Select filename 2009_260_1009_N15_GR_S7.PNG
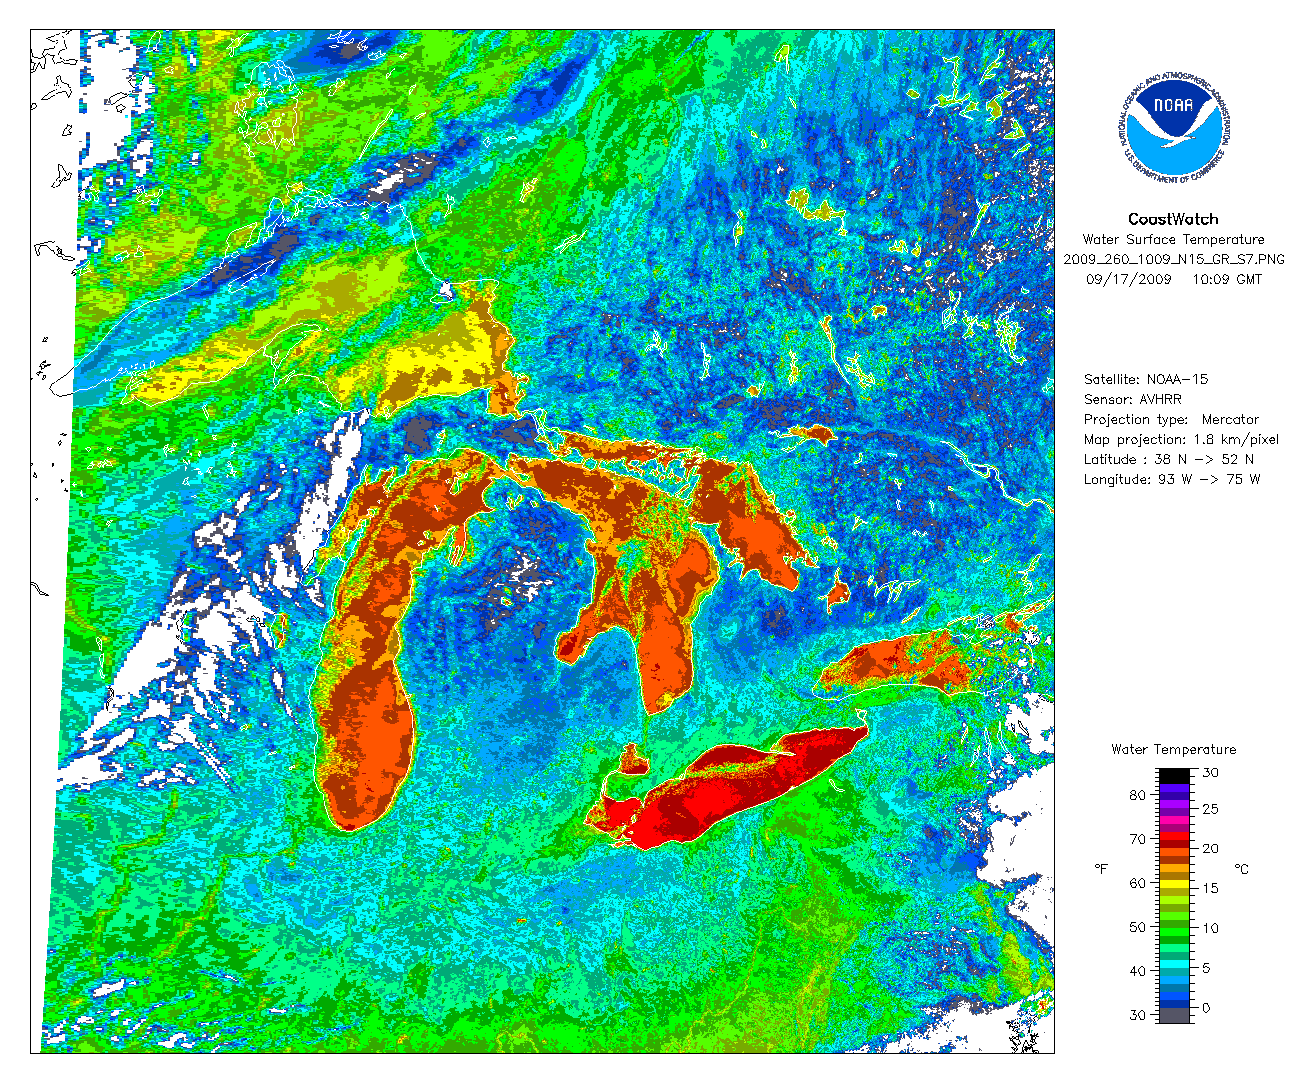 pyautogui.click(x=1174, y=259)
